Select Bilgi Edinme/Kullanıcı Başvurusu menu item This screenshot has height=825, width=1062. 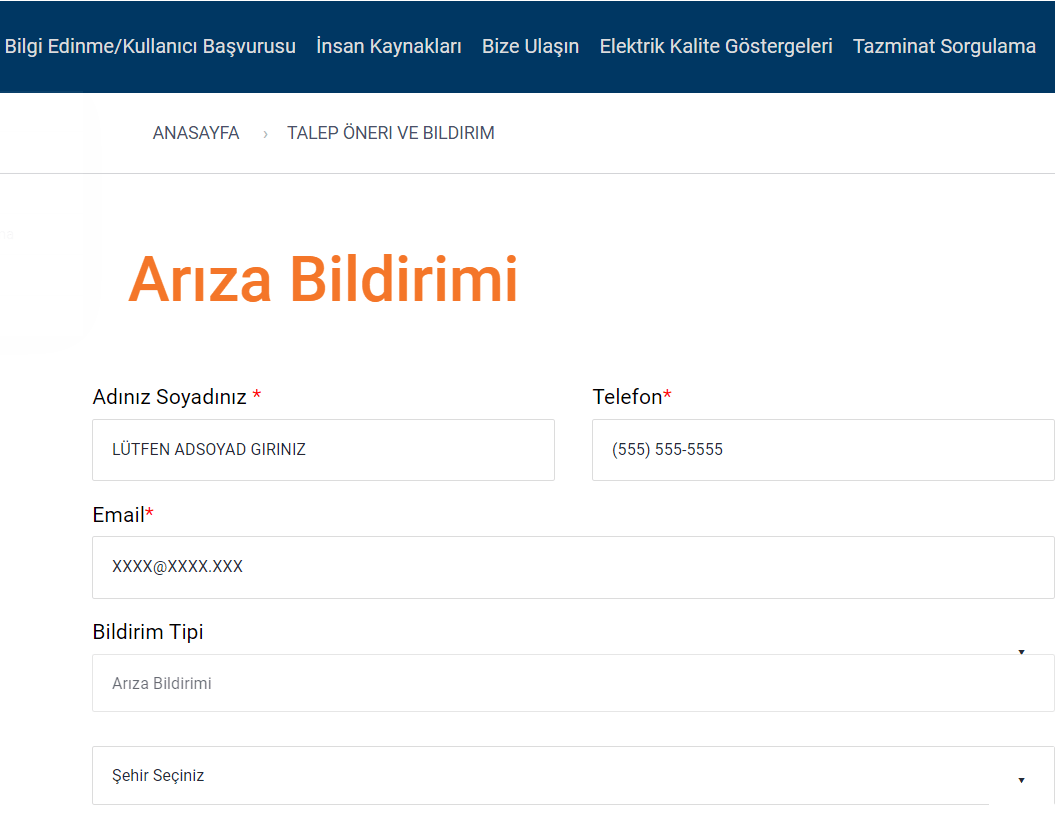[x=150, y=46]
